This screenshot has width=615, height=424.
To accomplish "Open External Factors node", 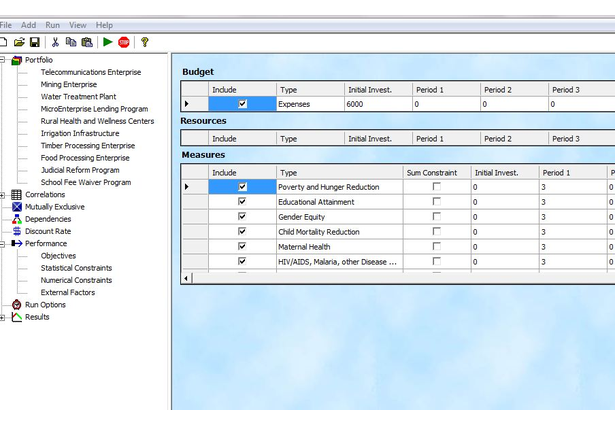I will pos(68,292).
